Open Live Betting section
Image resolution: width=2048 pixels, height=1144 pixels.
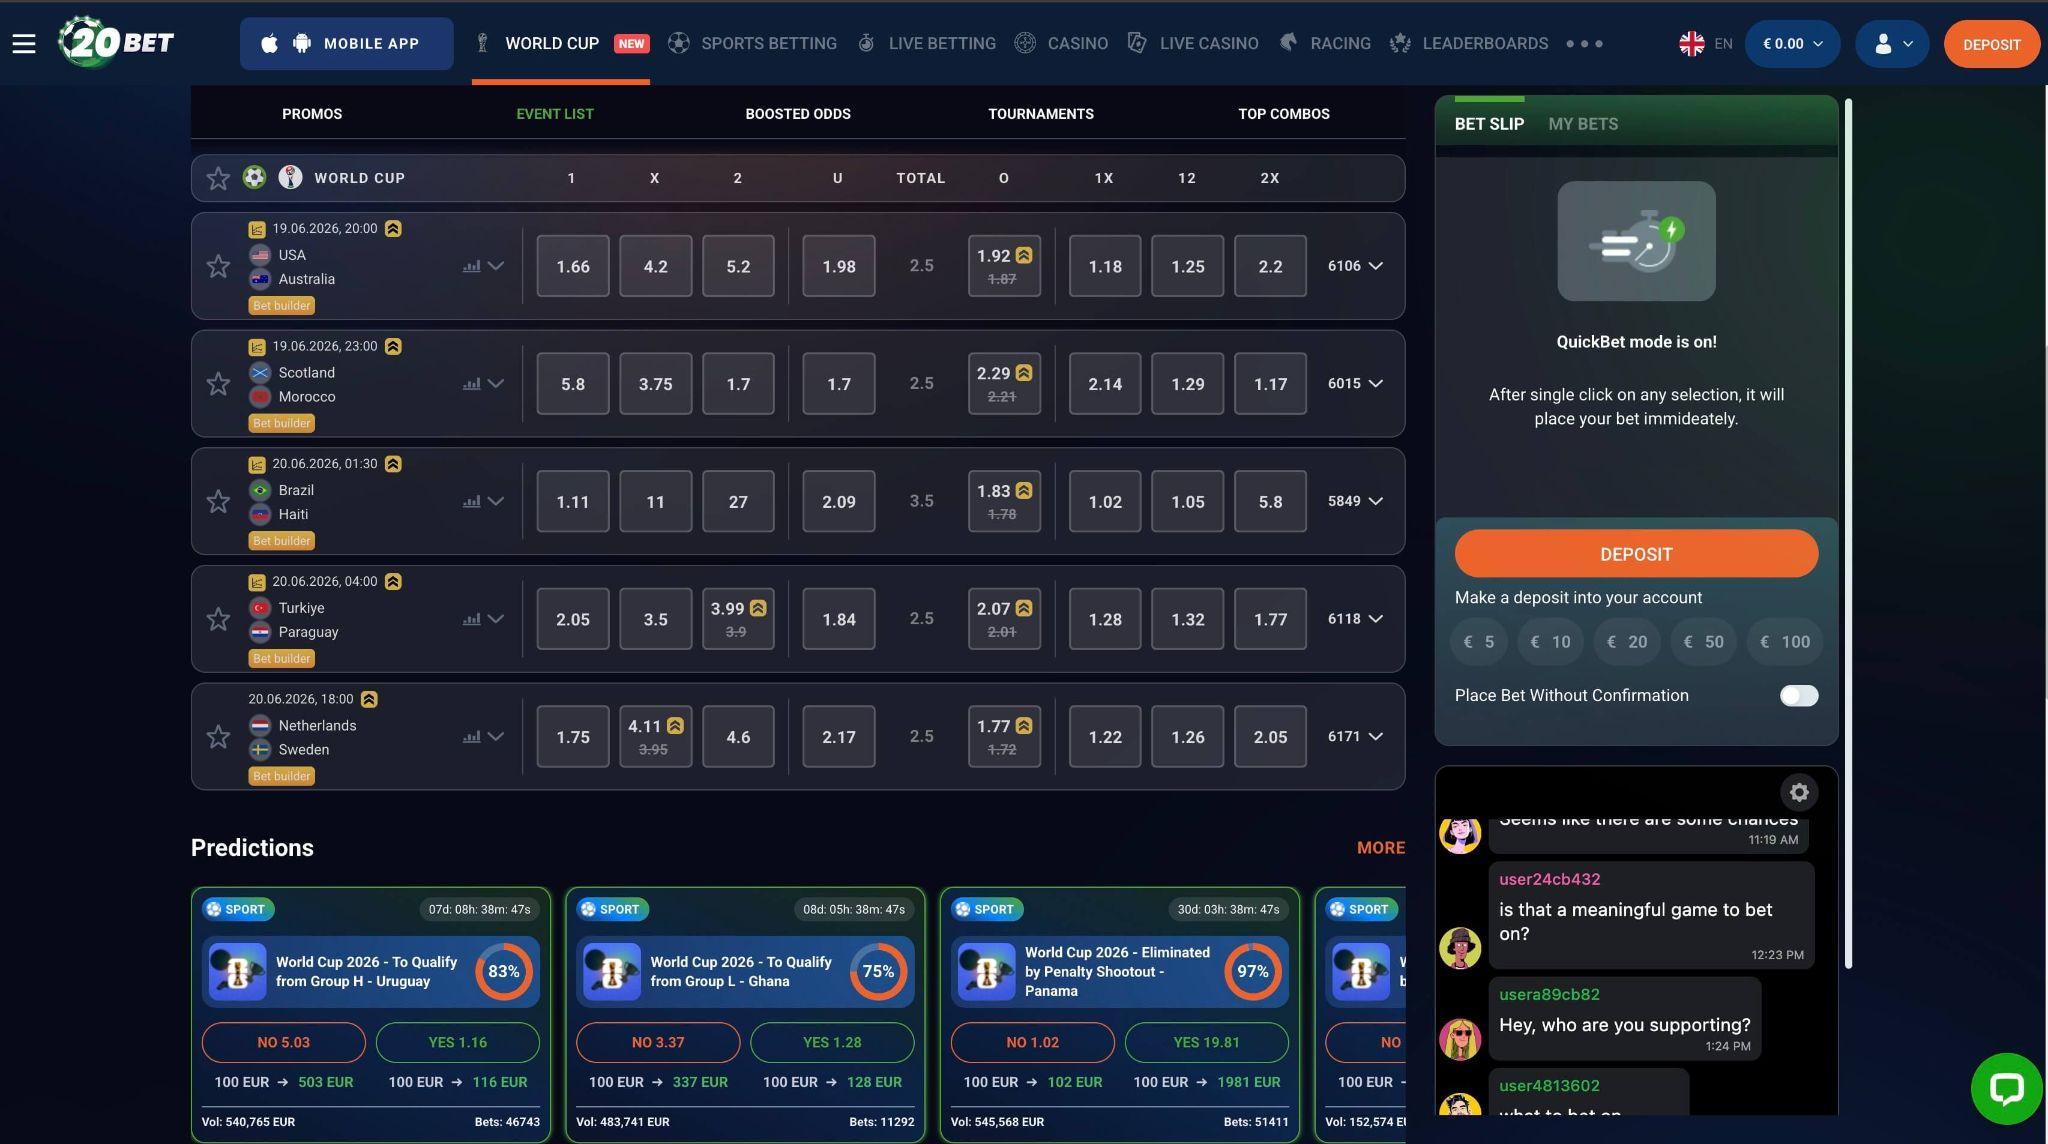pos(926,44)
